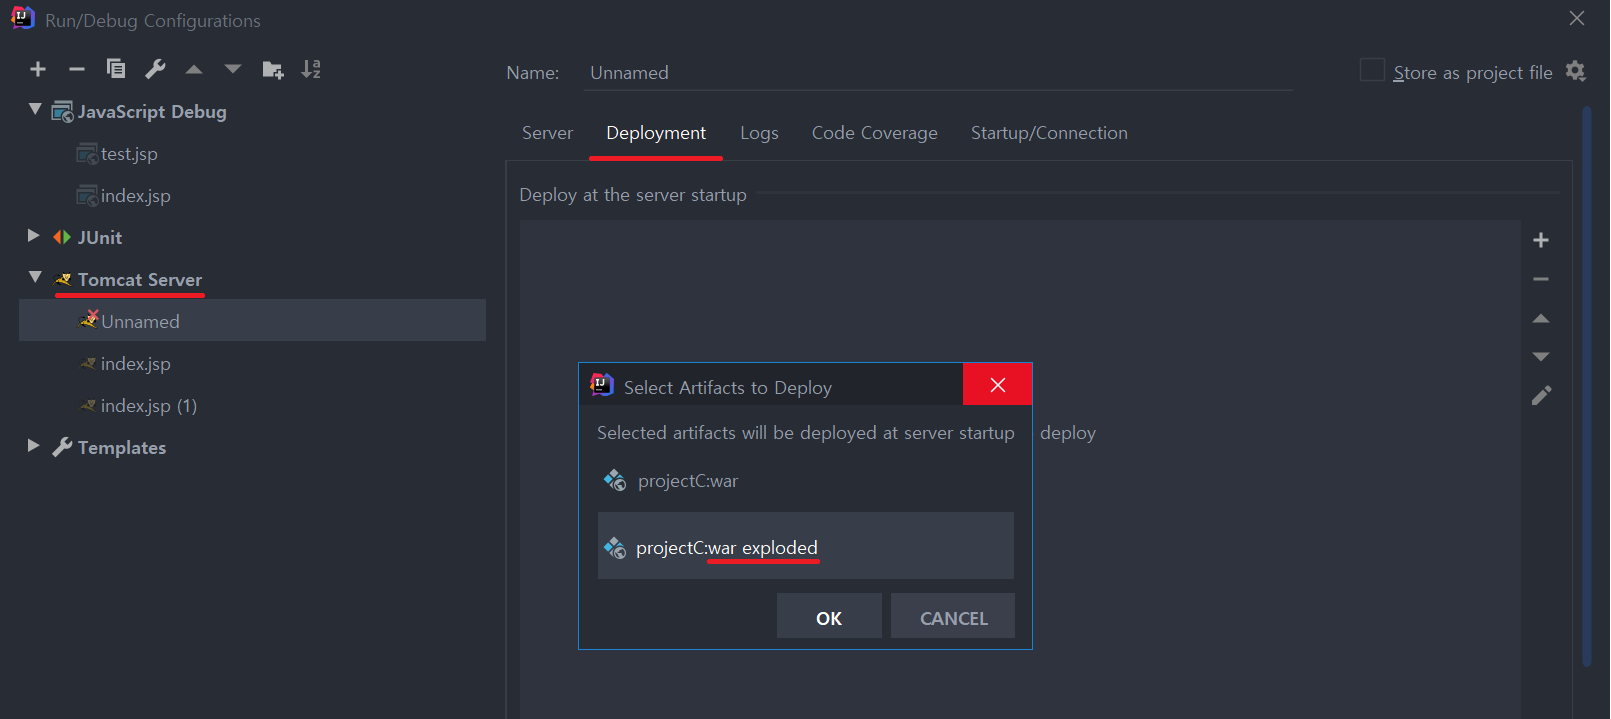
Task: Click the JUnit group icon
Action: click(x=62, y=237)
